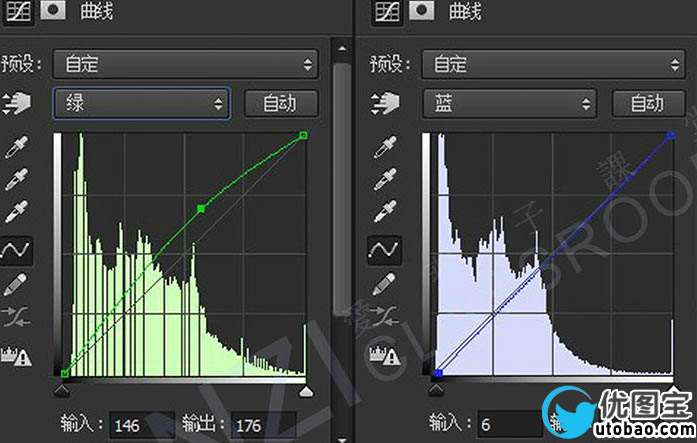
Task: Click green curve top-right end point
Action: 303,135
